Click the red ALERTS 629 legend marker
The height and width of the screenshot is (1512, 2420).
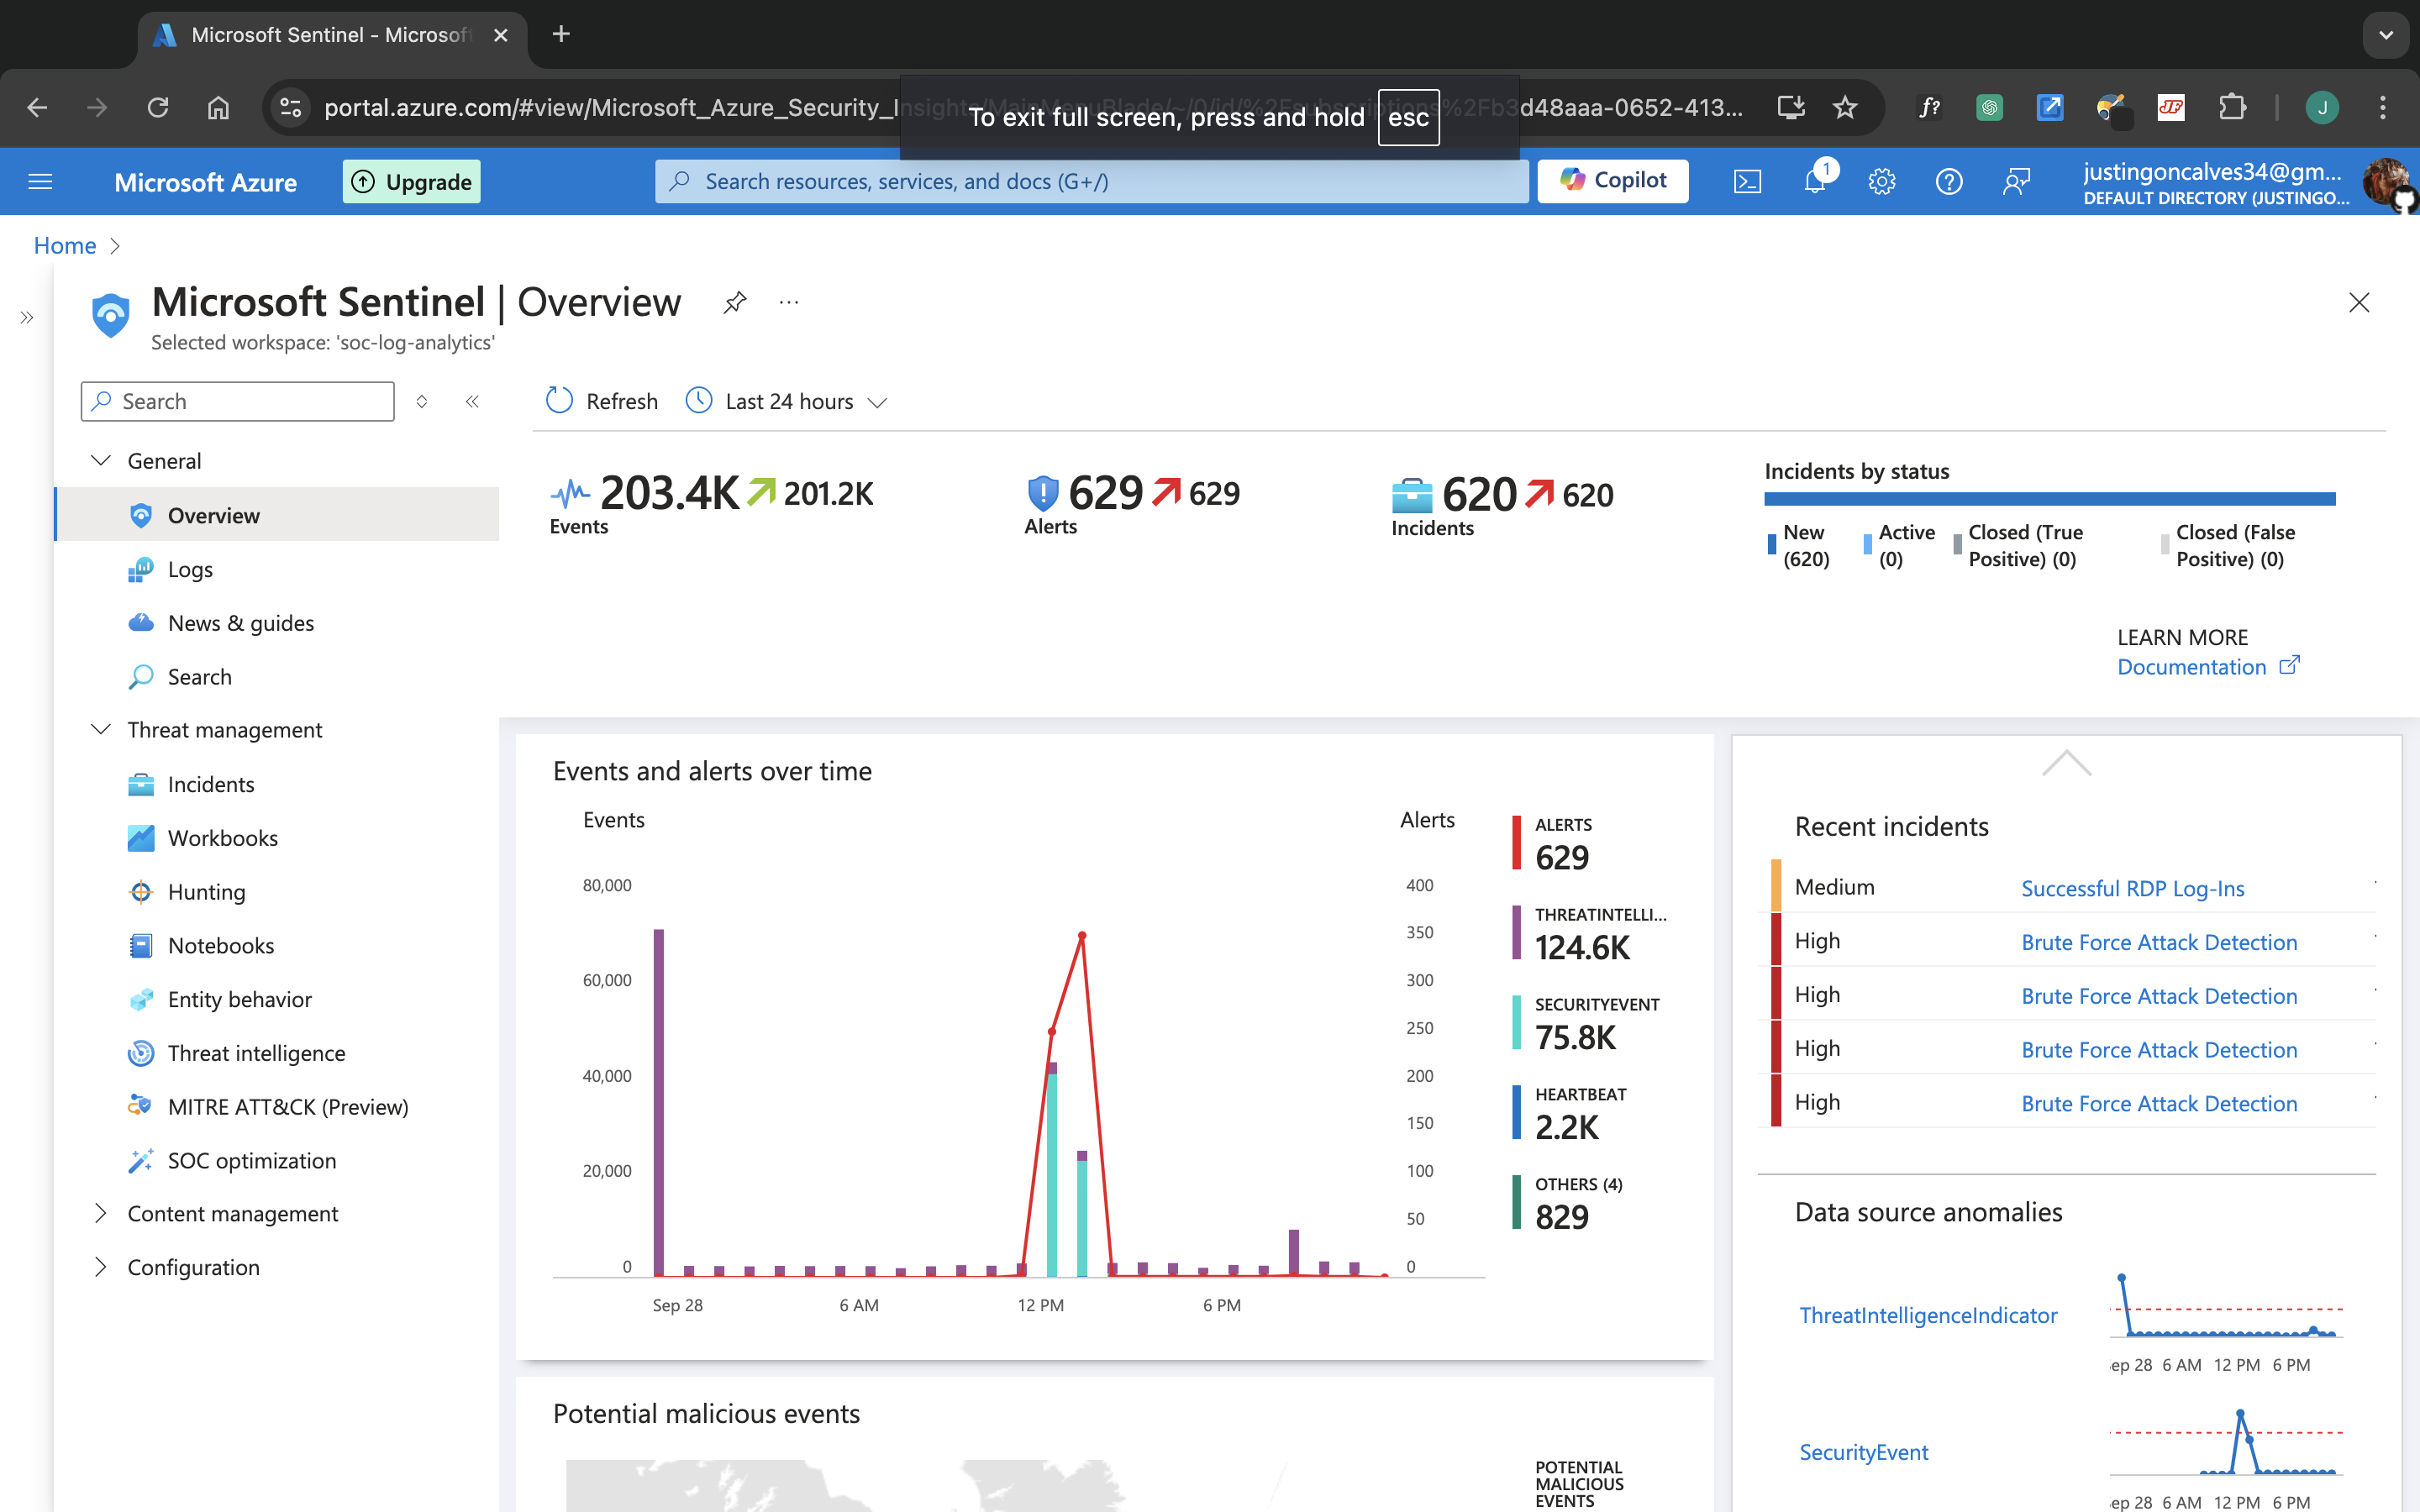1517,843
